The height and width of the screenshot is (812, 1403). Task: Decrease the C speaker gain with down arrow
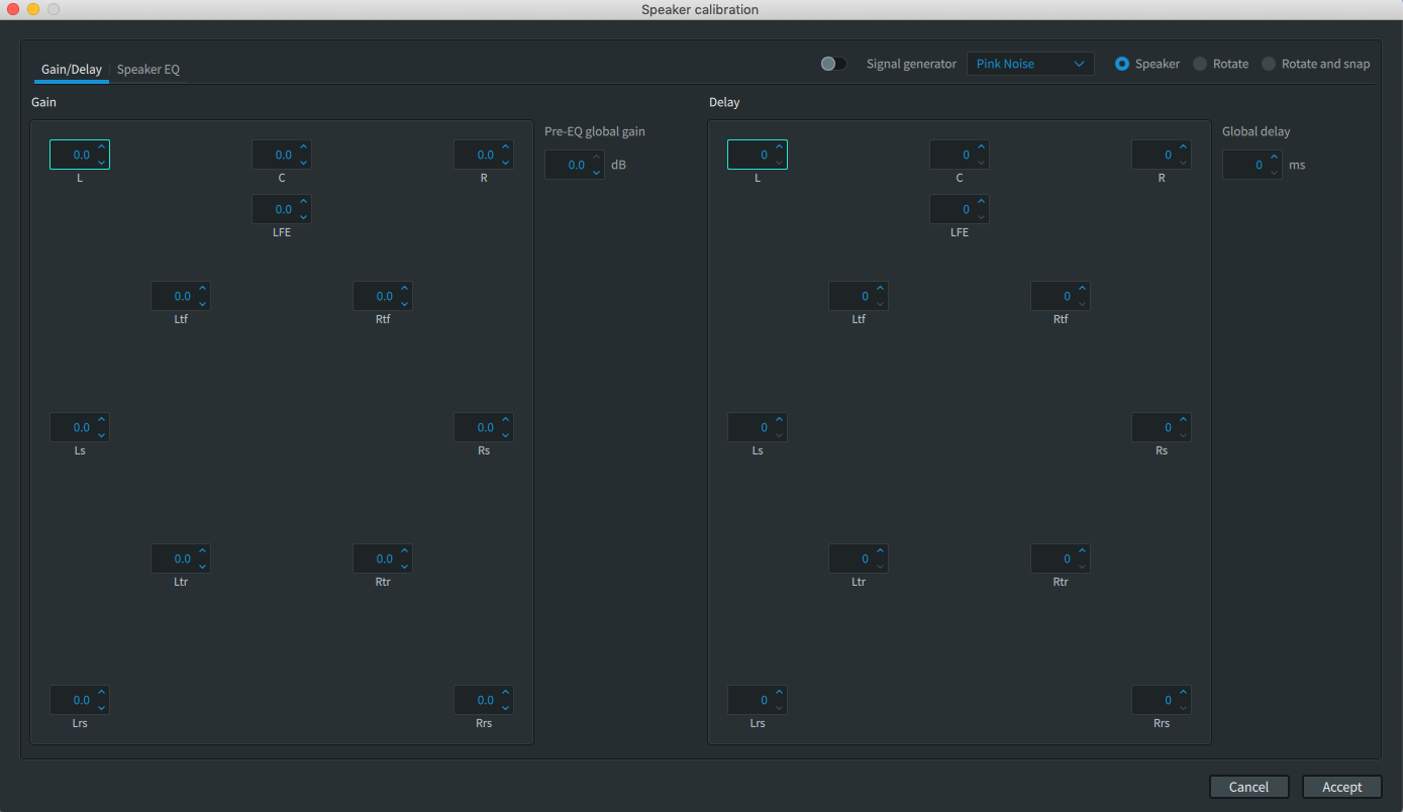[x=304, y=162]
